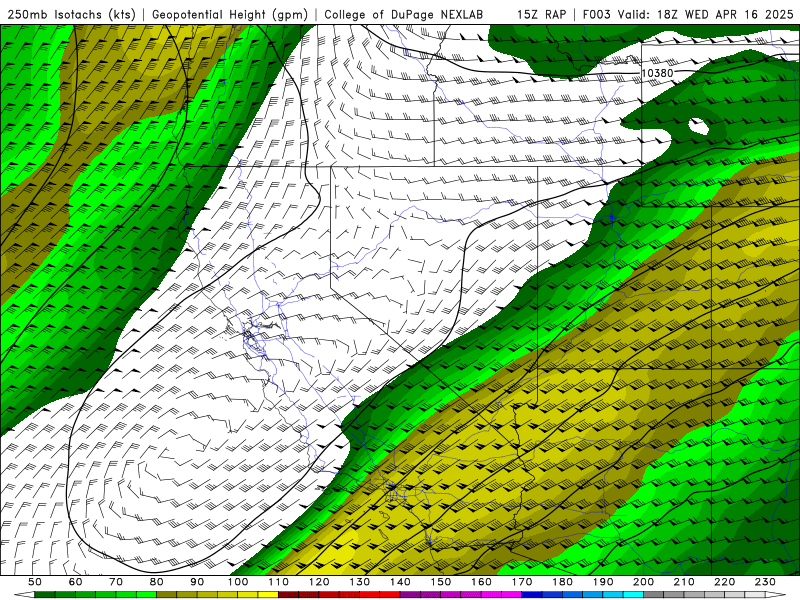
Task: Click the dark blue color bar swatch under 170
Action: point(532,595)
